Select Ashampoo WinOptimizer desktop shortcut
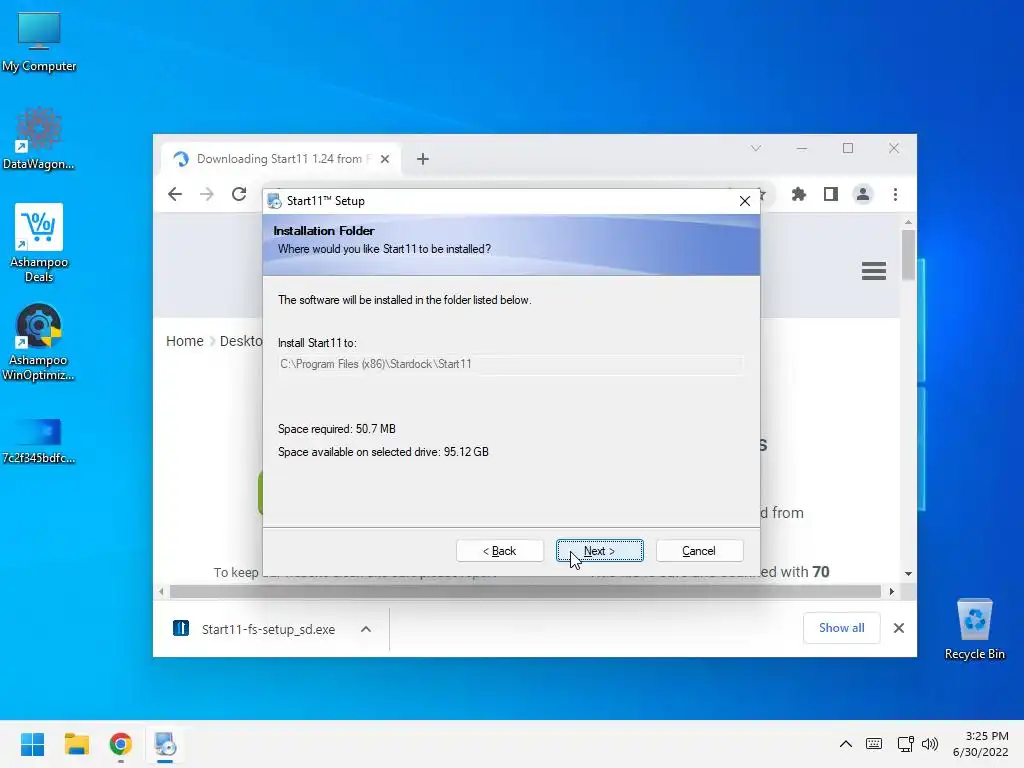Viewport: 1024px width, 768px height. 39,342
